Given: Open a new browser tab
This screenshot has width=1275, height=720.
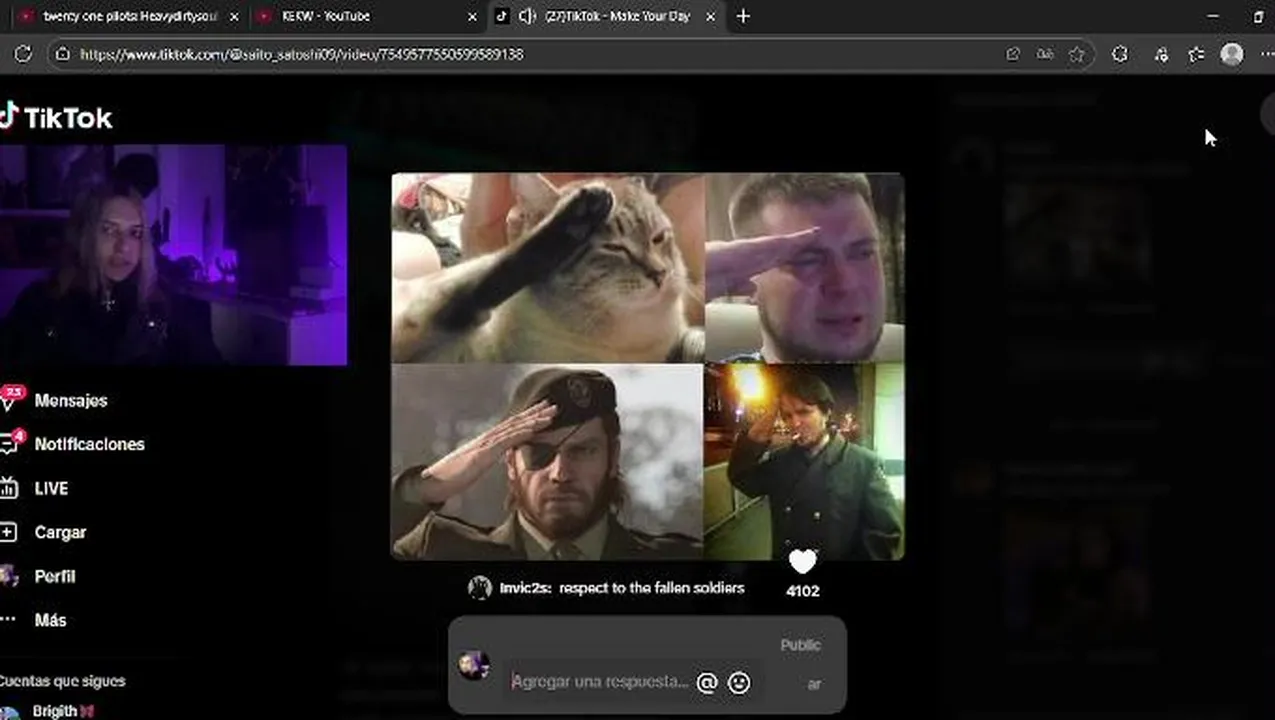Looking at the screenshot, I should 743,16.
